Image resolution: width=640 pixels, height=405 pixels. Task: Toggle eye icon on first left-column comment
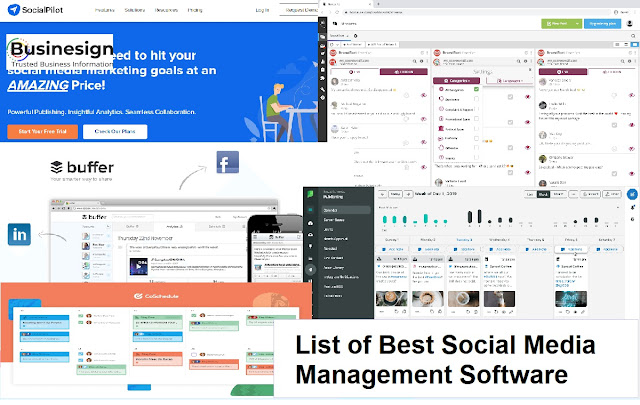point(424,95)
